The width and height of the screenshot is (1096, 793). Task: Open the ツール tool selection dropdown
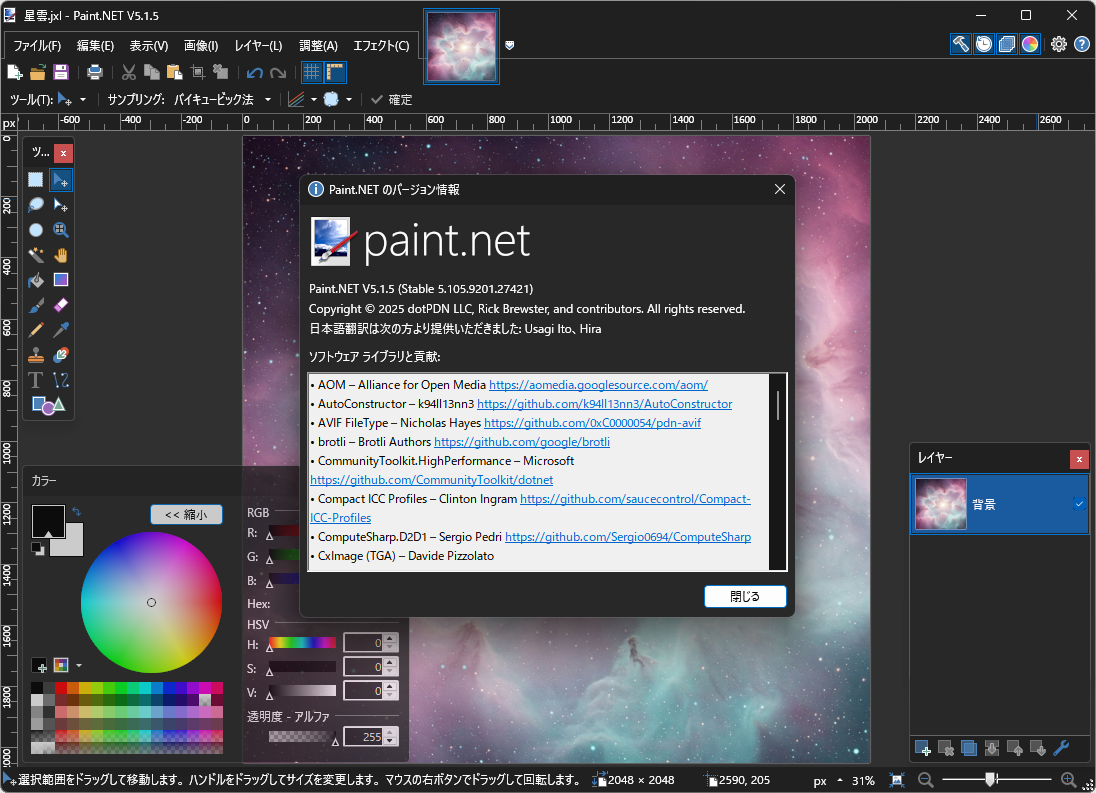coord(84,99)
